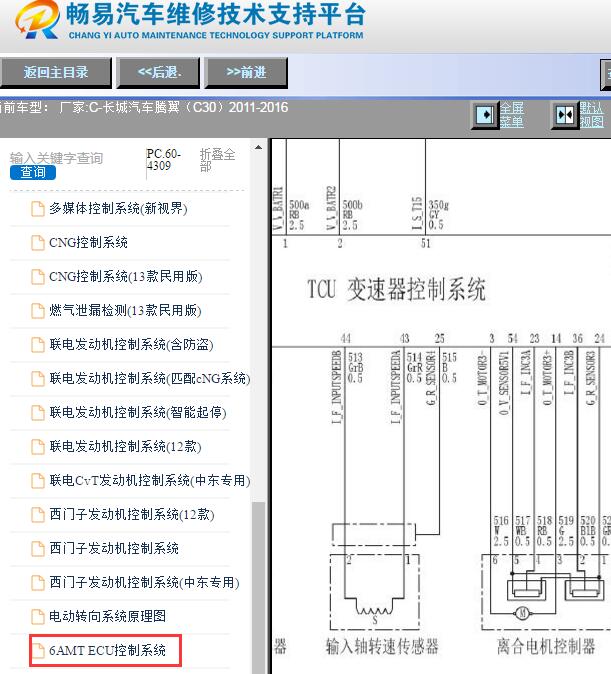
Task: Click the tree panel scrollbar thumb
Action: coord(258,587)
